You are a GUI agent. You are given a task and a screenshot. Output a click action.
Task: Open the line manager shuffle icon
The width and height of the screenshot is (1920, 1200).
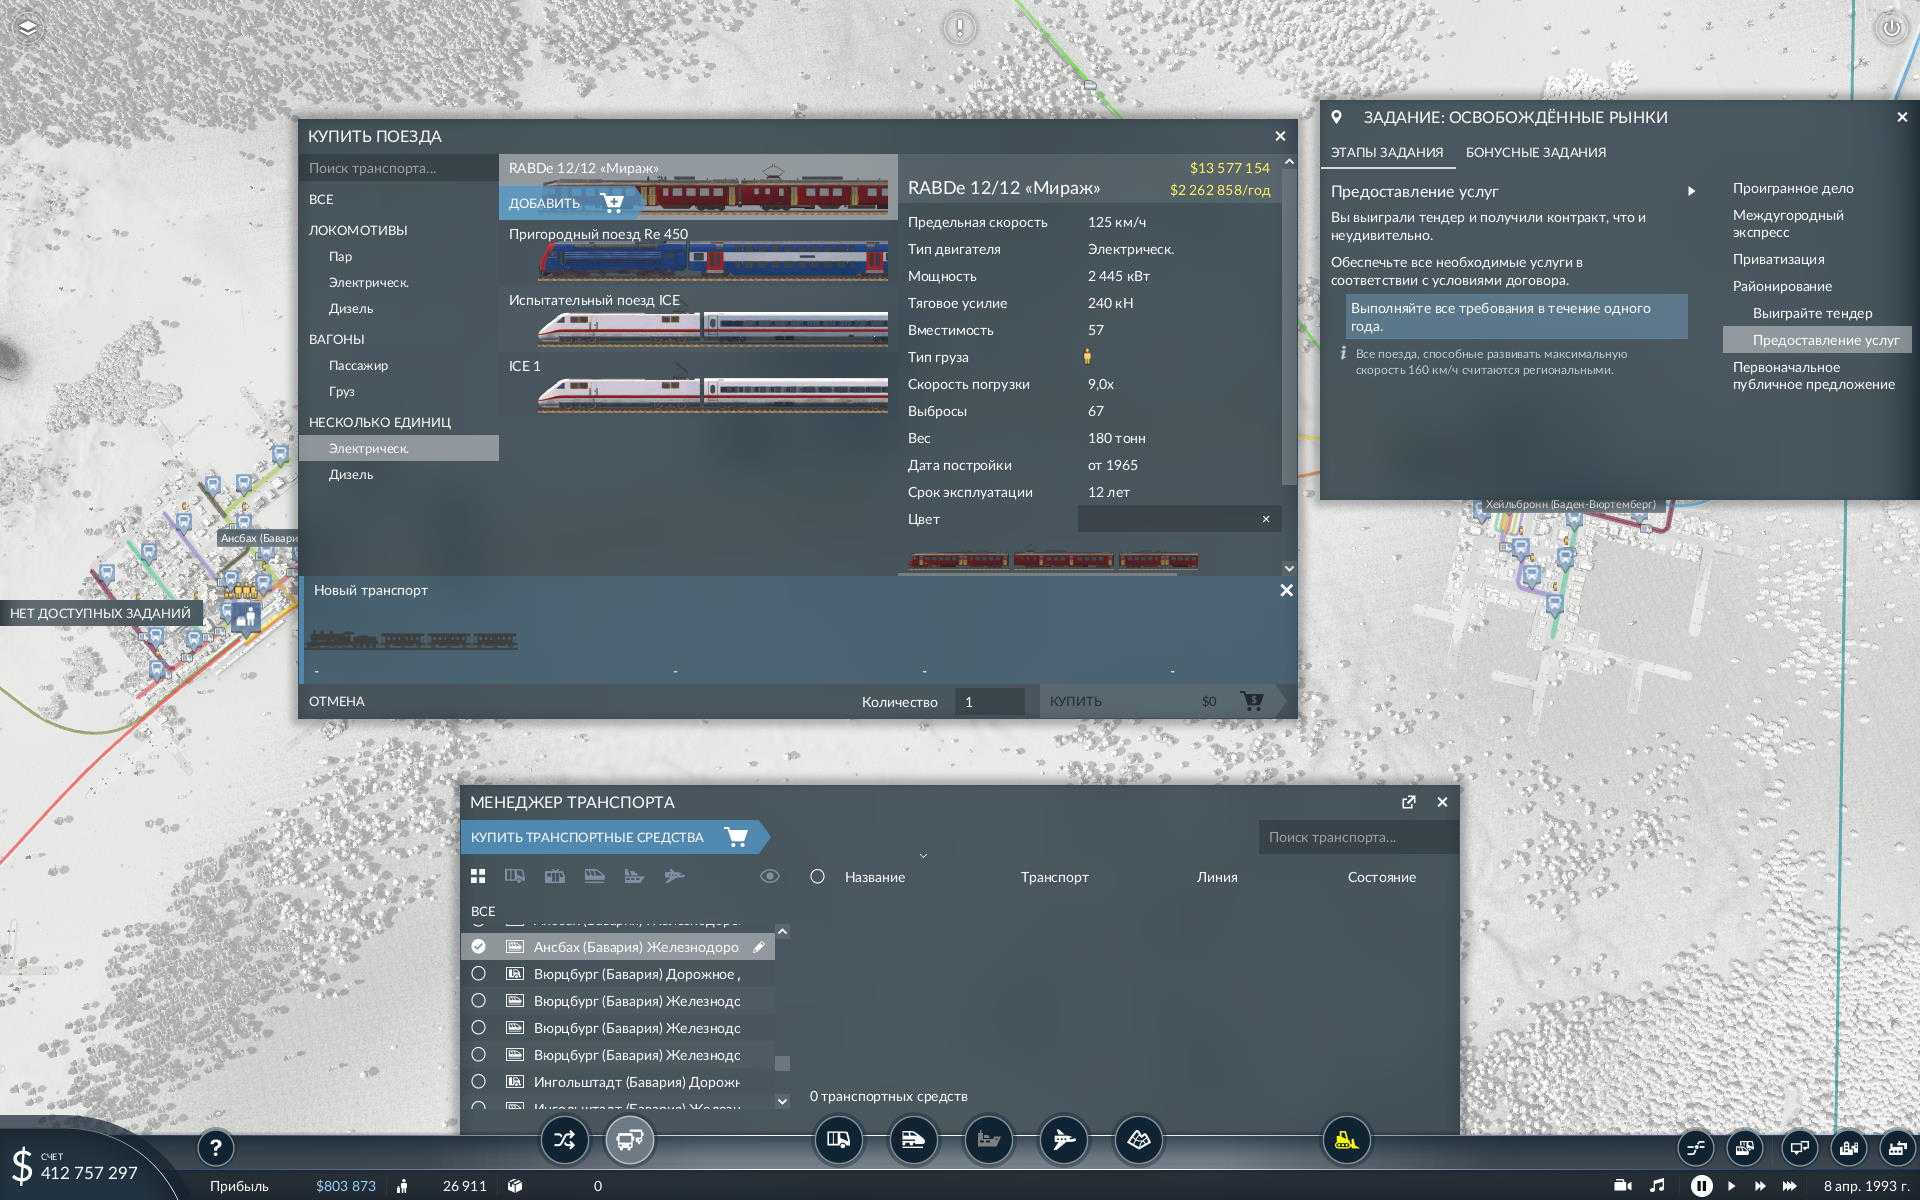coord(564,1139)
